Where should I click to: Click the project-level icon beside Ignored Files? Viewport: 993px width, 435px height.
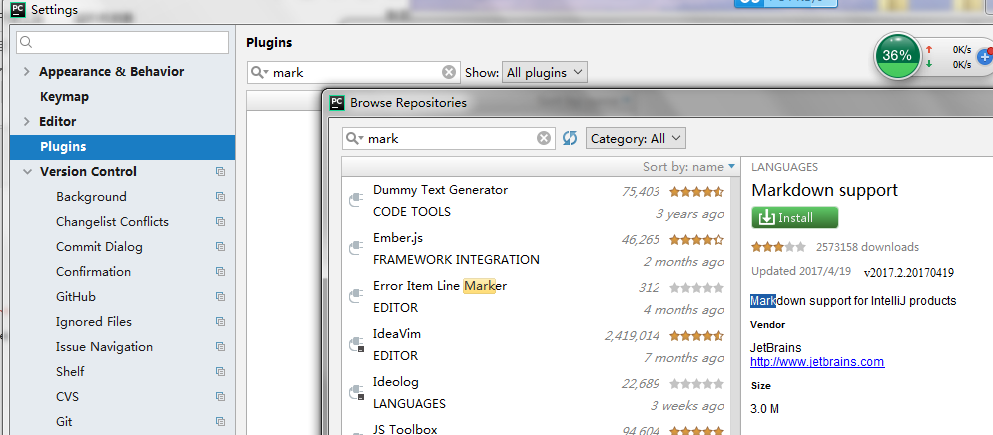click(x=220, y=322)
